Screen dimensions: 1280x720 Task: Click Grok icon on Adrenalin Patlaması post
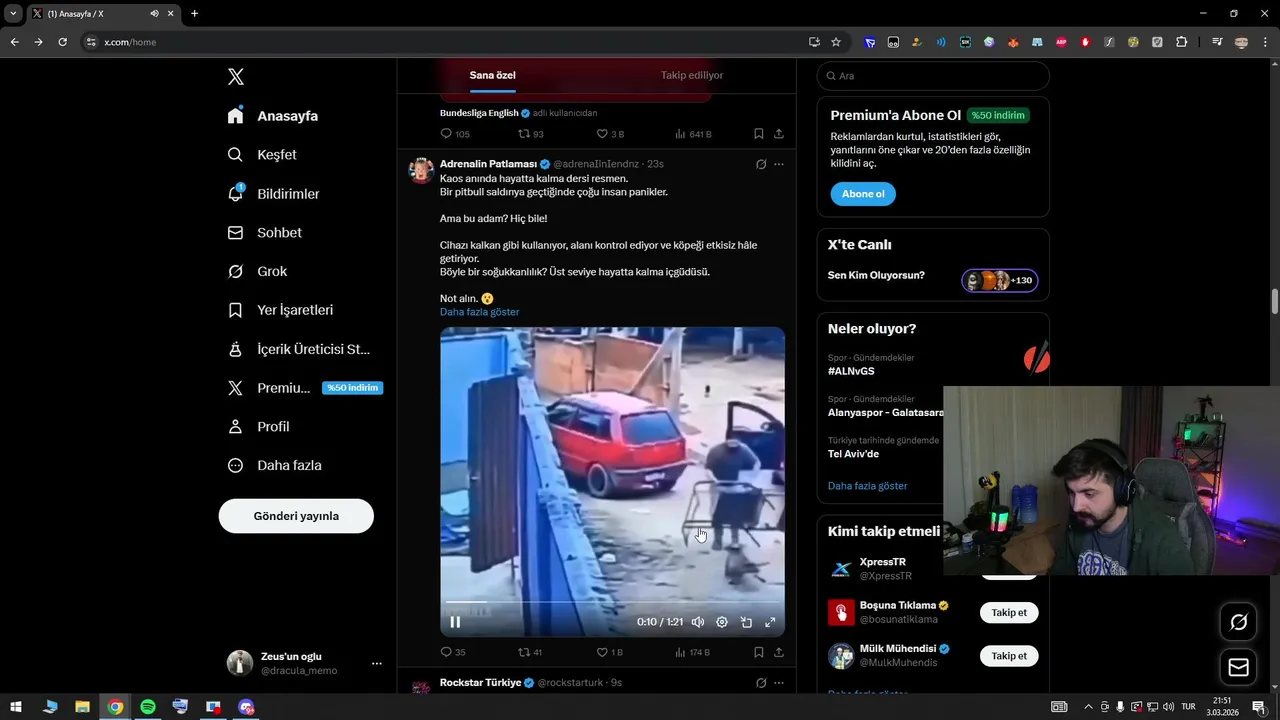pos(761,164)
